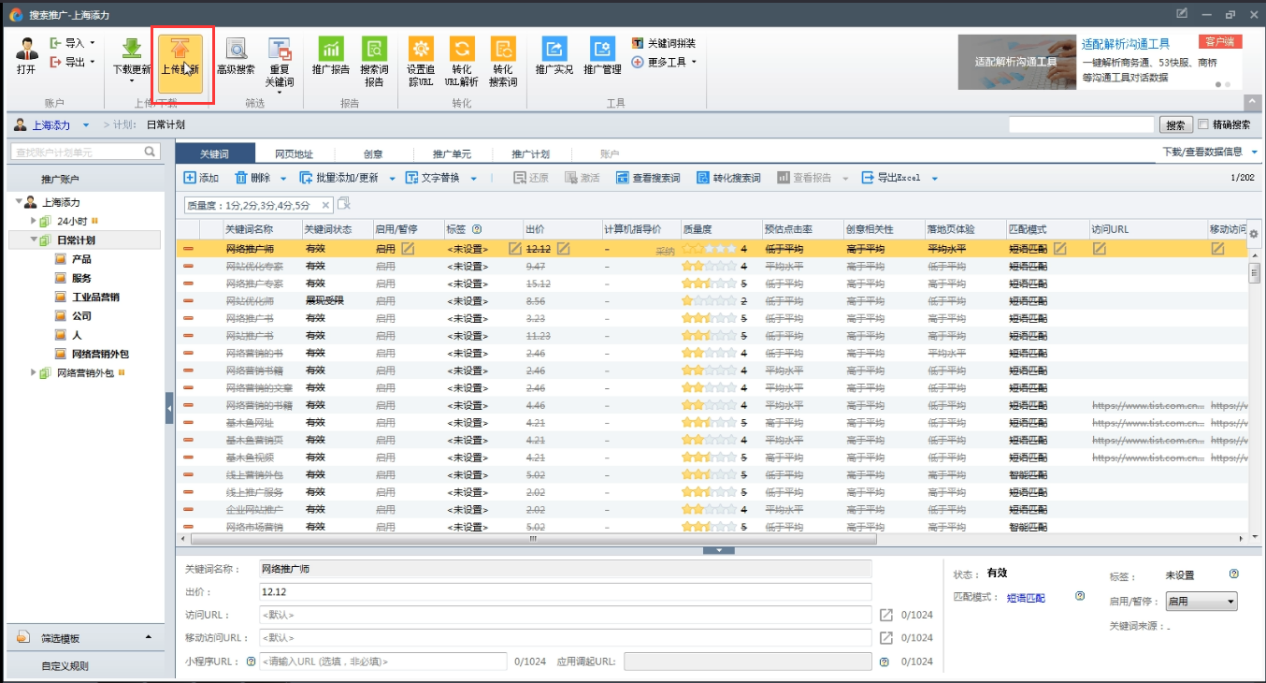Click the 上传更新 upload button
The image size is (1266, 683).
[x=180, y=63]
